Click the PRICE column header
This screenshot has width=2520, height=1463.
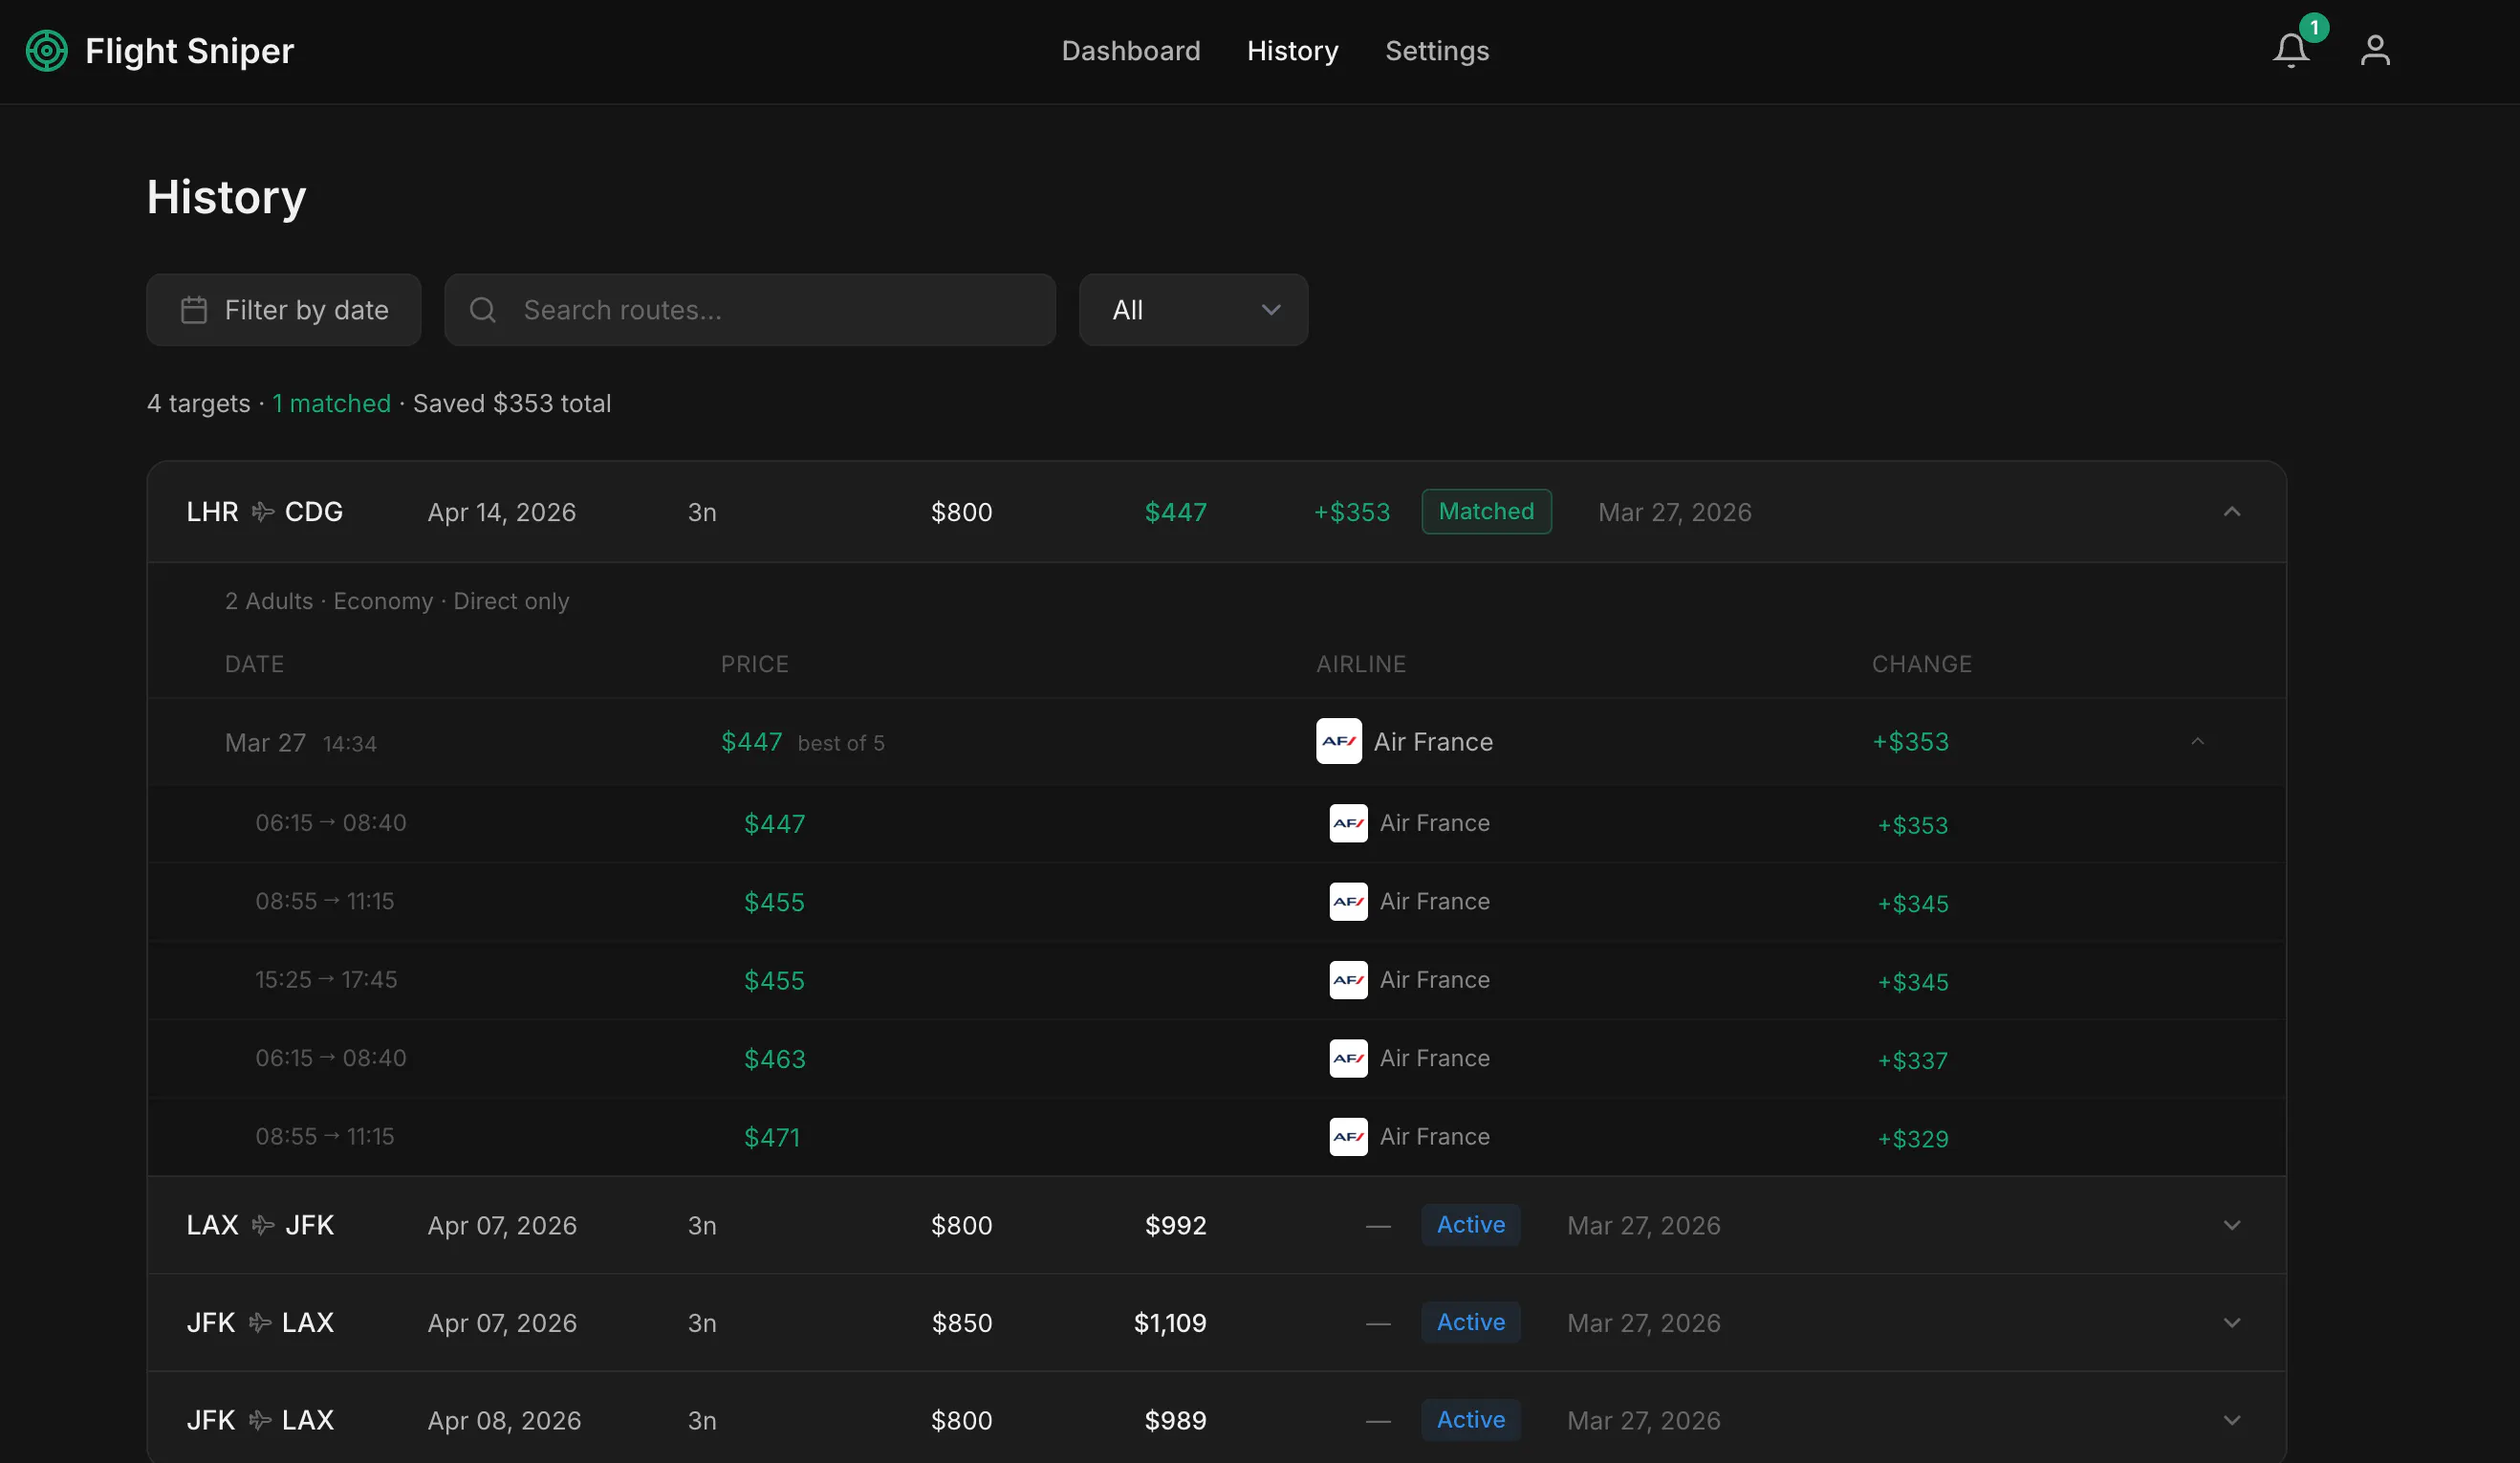tap(754, 664)
